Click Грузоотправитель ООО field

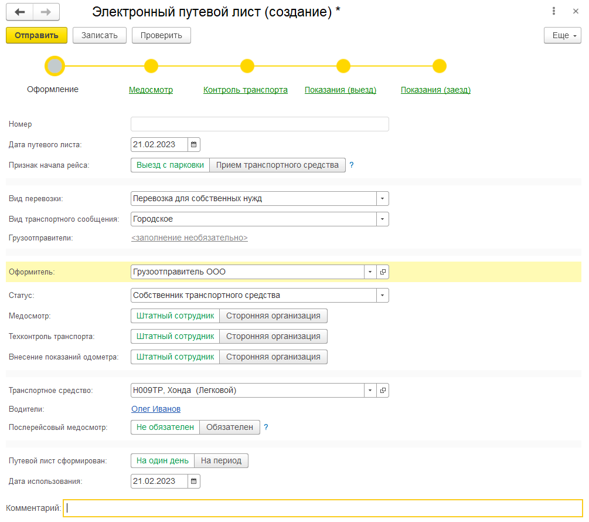coord(248,272)
